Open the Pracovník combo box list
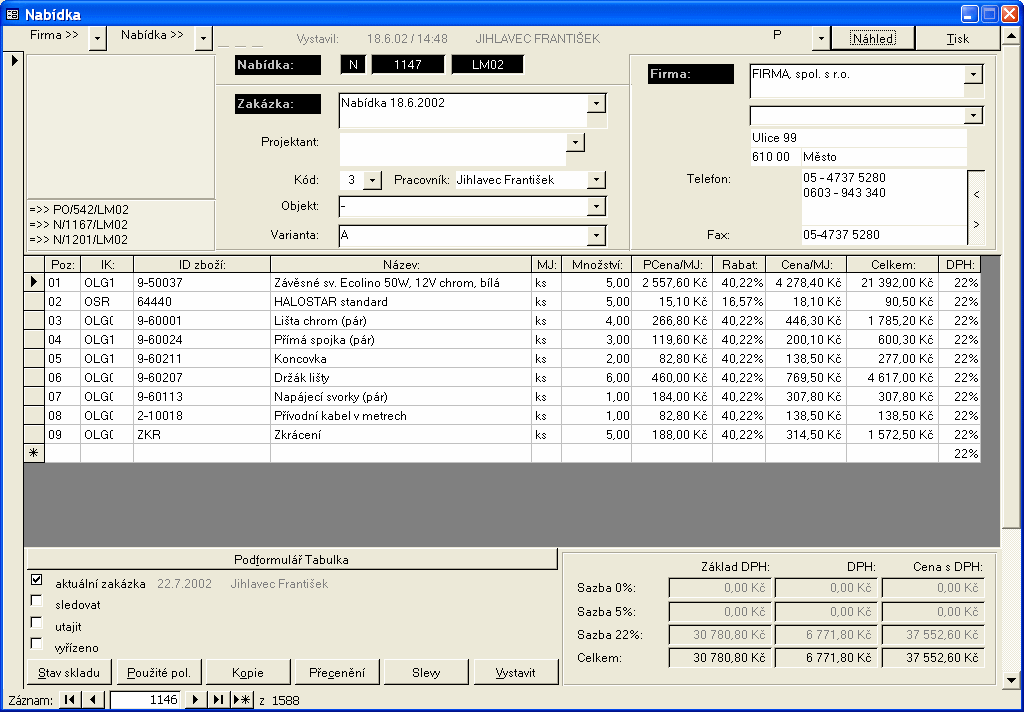1024x712 pixels. tap(596, 180)
